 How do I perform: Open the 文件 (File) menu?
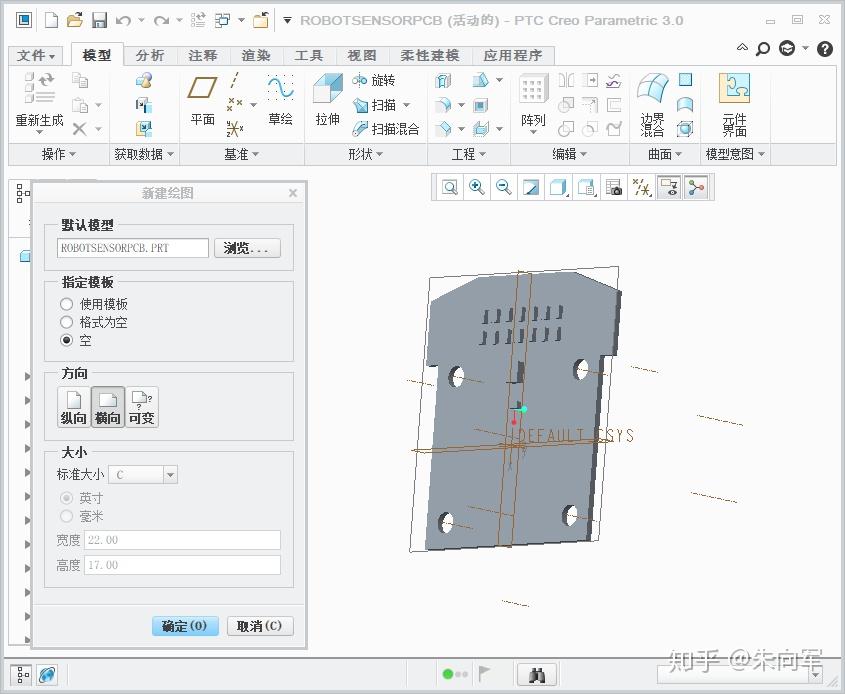pyautogui.click(x=35, y=55)
